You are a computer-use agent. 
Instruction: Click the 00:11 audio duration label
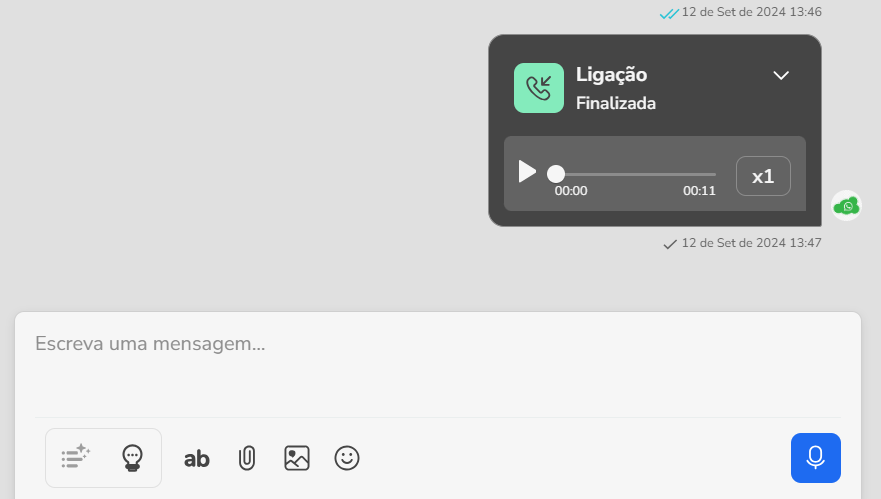(699, 191)
